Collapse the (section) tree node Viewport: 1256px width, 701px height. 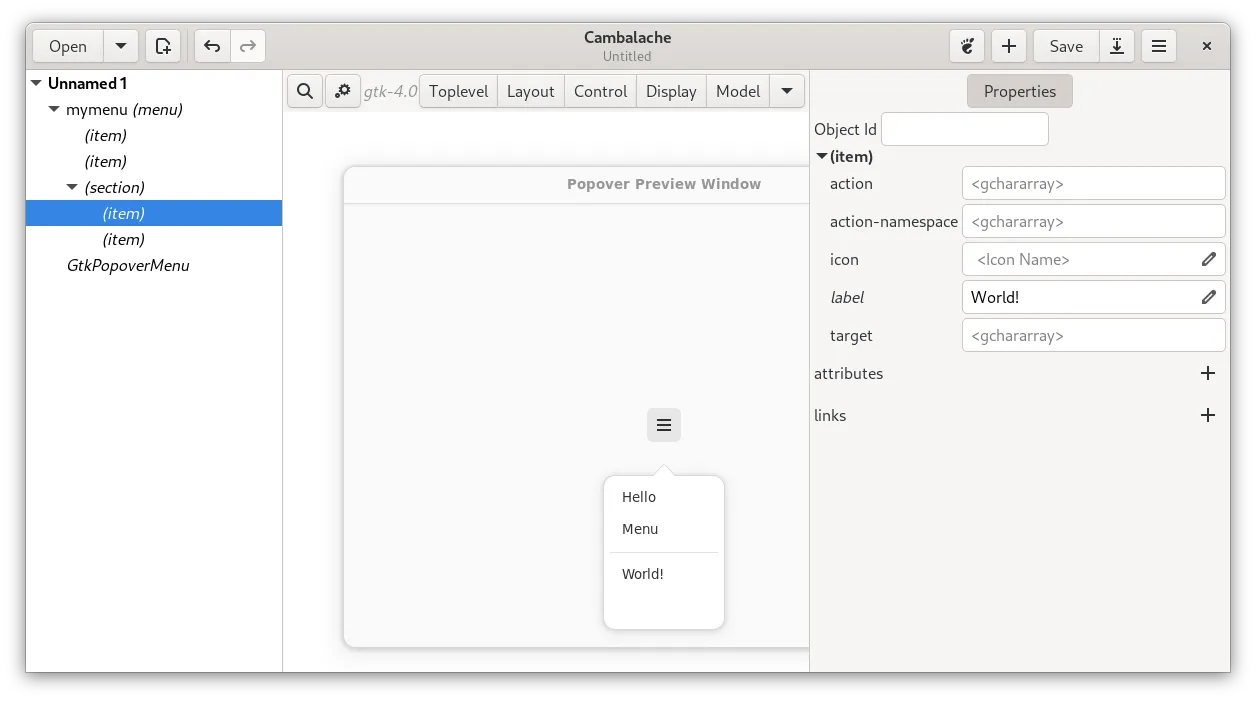(73, 188)
